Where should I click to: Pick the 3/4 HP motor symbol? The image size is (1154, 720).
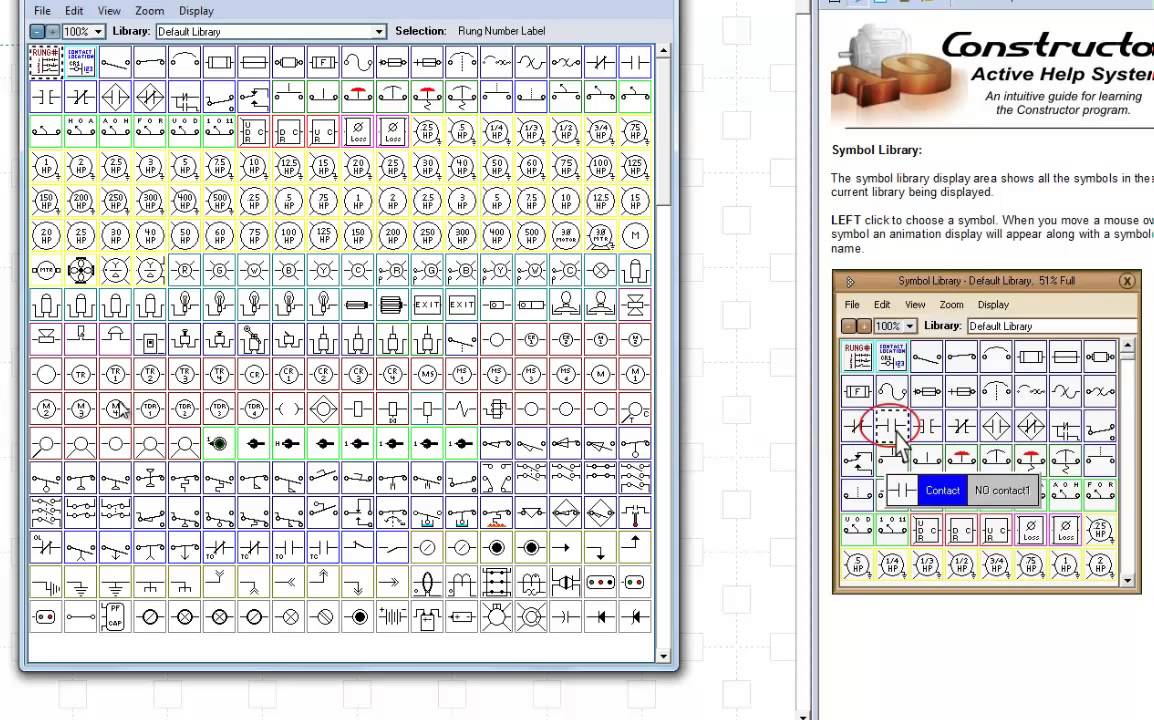600,131
